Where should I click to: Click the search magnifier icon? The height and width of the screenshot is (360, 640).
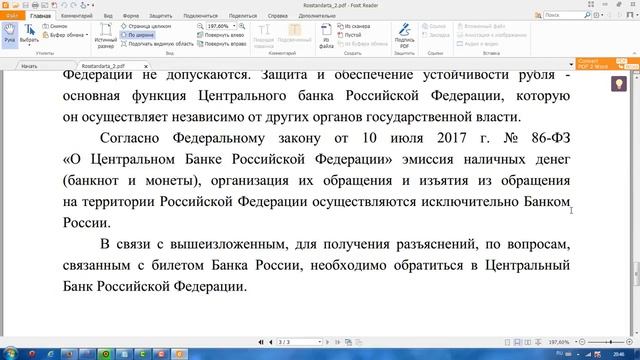click(587, 15)
